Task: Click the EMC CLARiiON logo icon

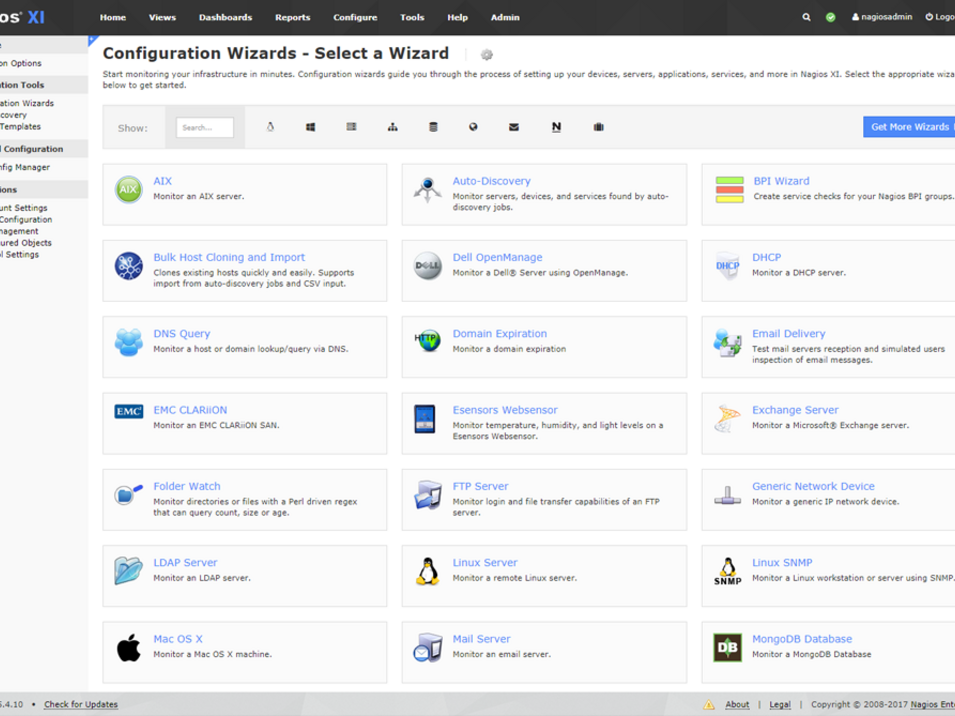Action: click(129, 412)
